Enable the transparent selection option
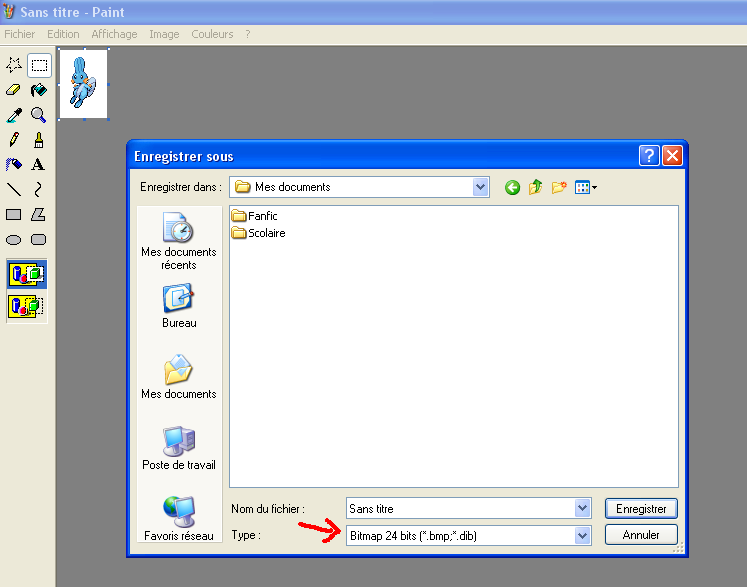 click(x=26, y=306)
